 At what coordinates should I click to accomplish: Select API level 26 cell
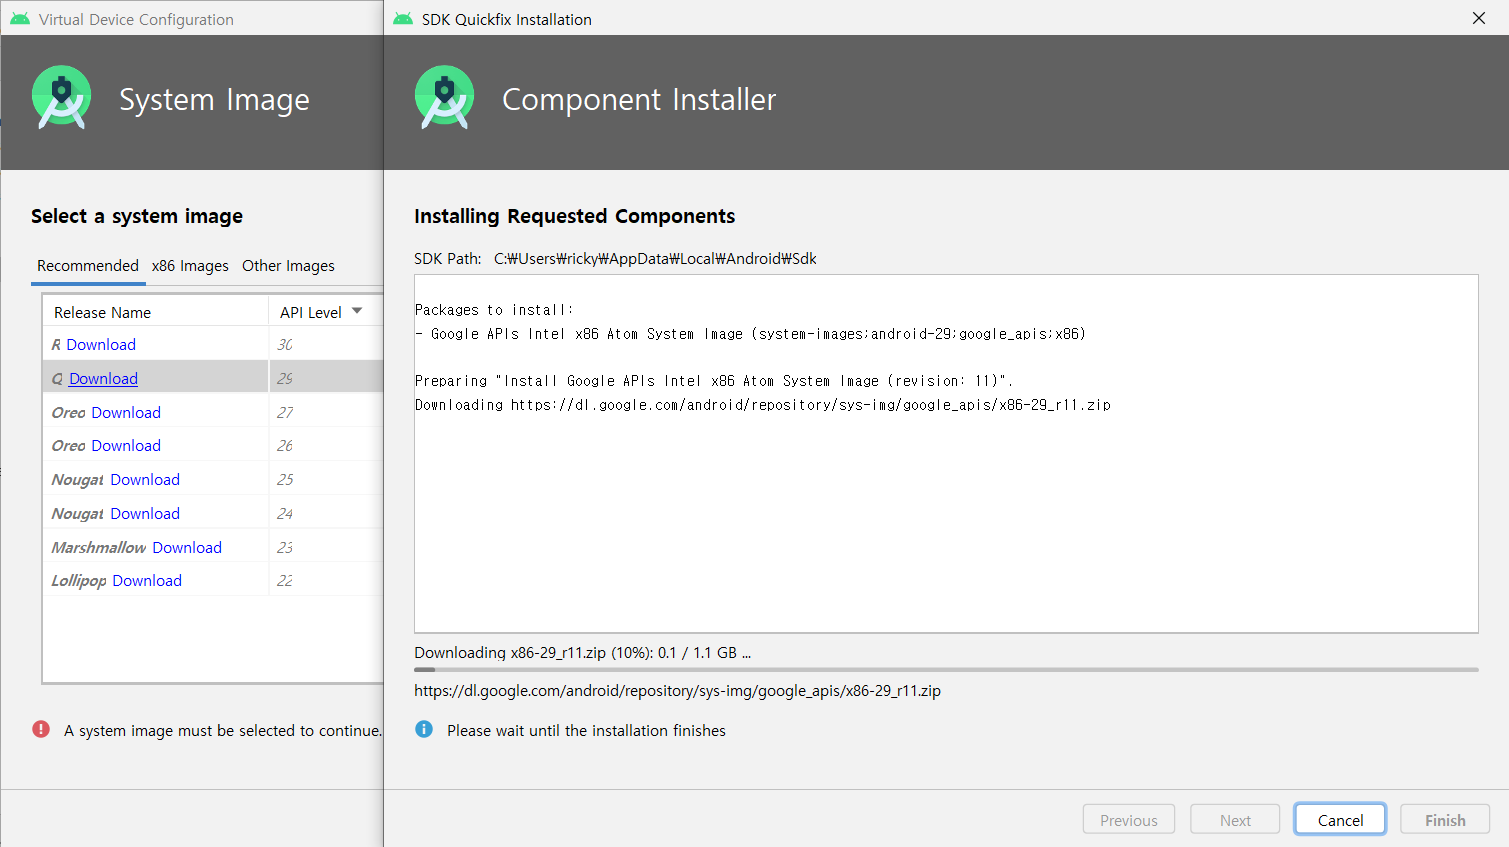click(x=326, y=445)
